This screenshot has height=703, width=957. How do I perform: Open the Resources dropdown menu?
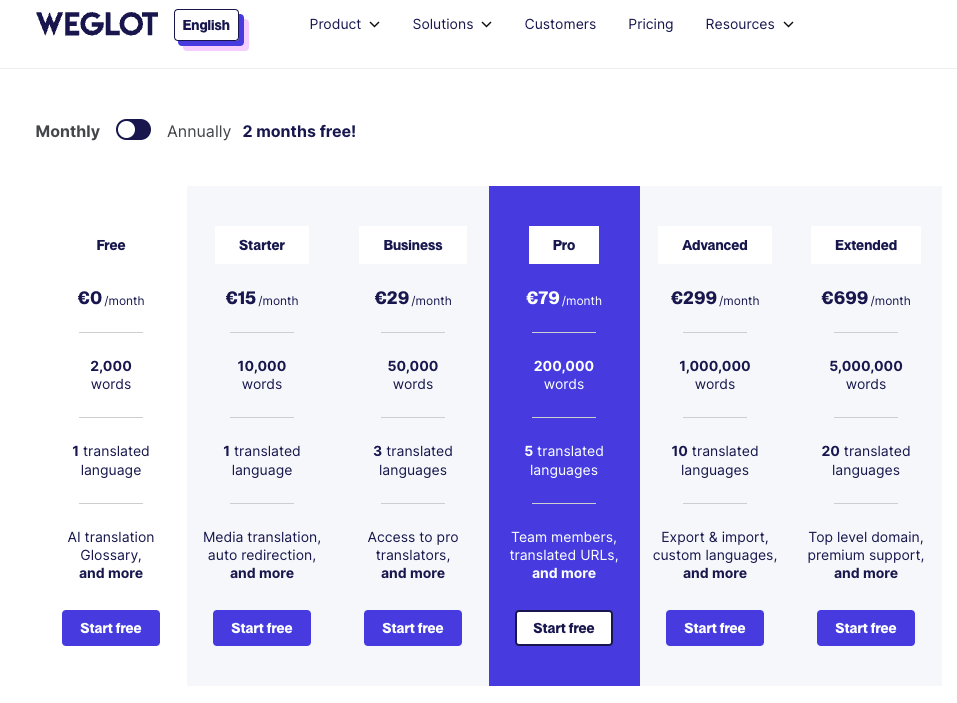point(749,24)
